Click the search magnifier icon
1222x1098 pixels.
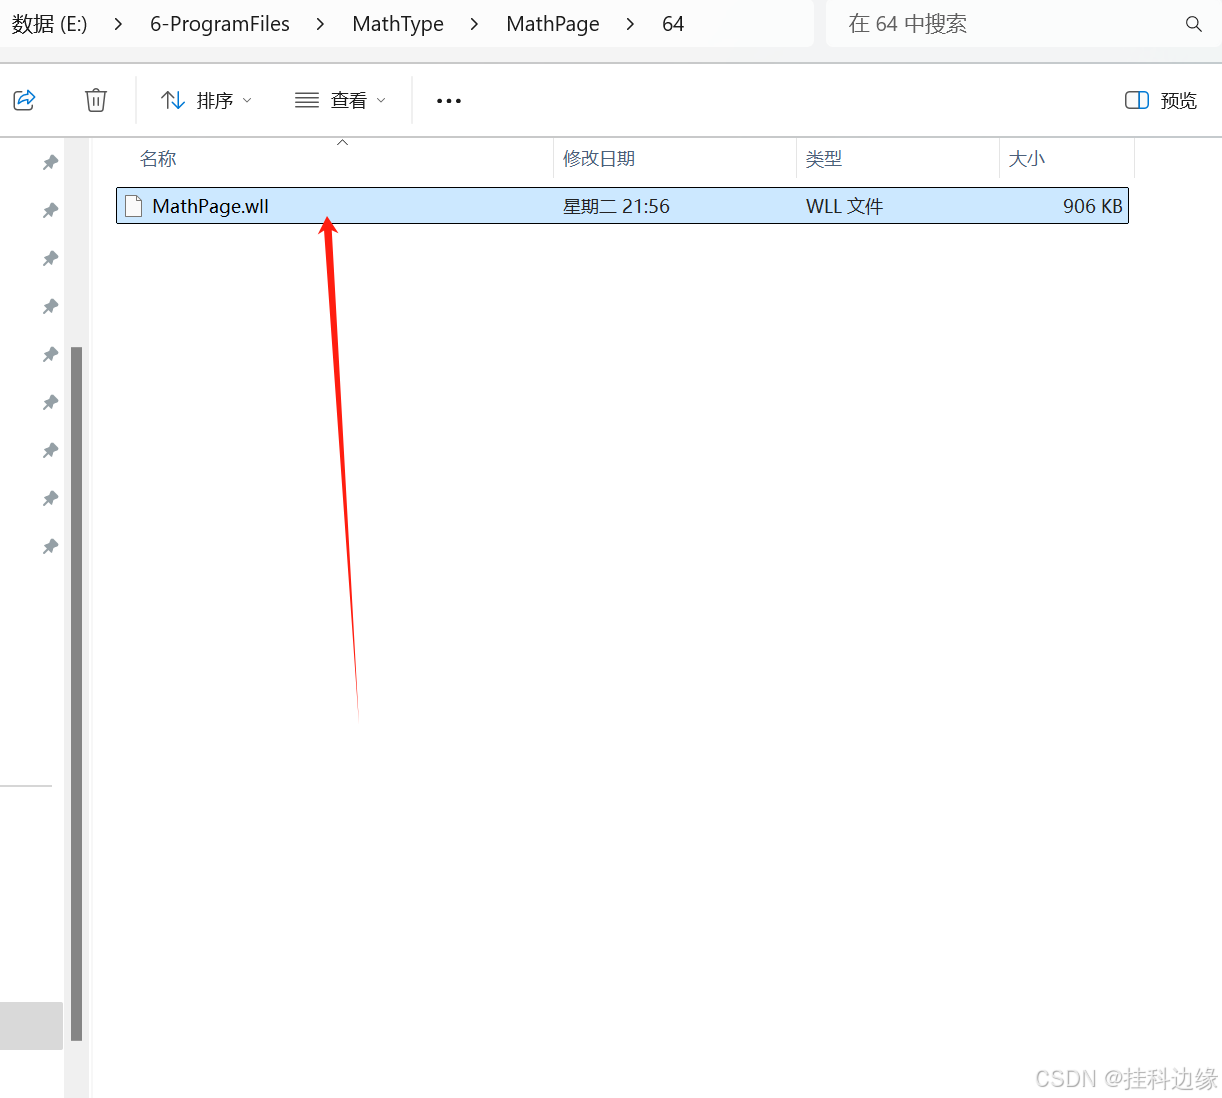click(1193, 24)
